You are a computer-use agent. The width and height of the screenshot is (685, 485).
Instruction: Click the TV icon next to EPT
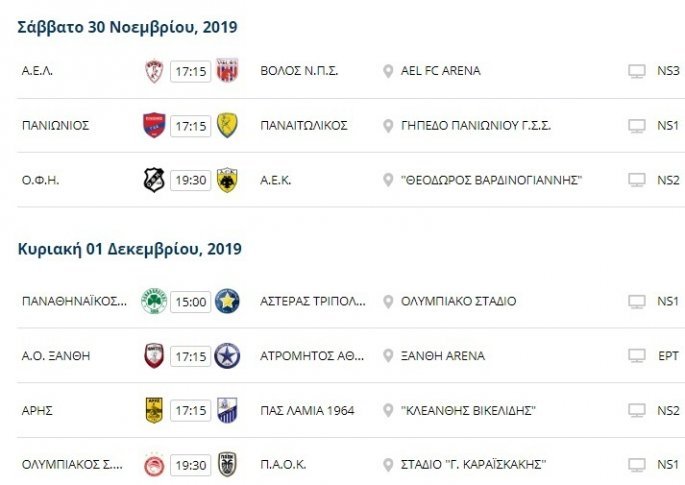tap(636, 356)
